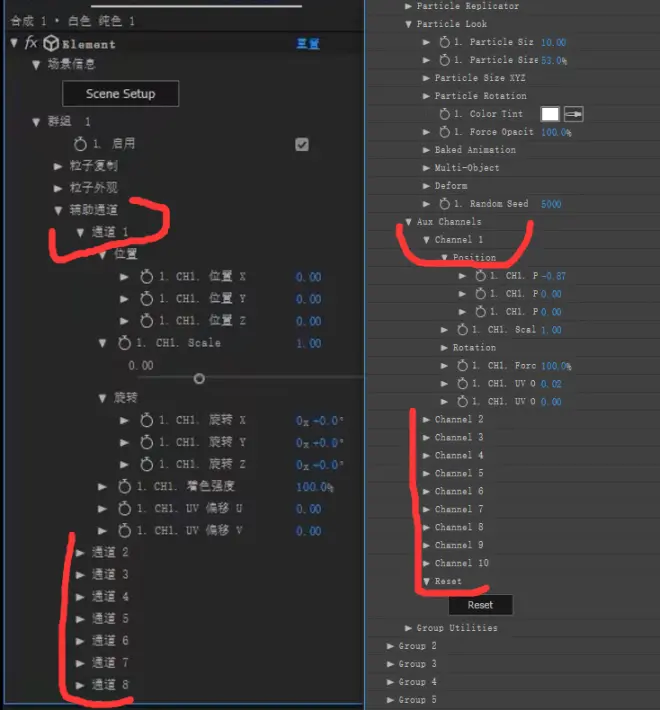The height and width of the screenshot is (710, 660).
Task: Collapse 通道 1 in the left panel
Action: coord(80,232)
